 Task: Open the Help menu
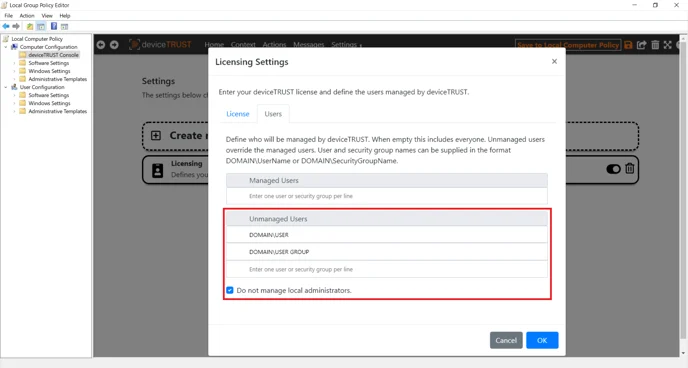[65, 15]
